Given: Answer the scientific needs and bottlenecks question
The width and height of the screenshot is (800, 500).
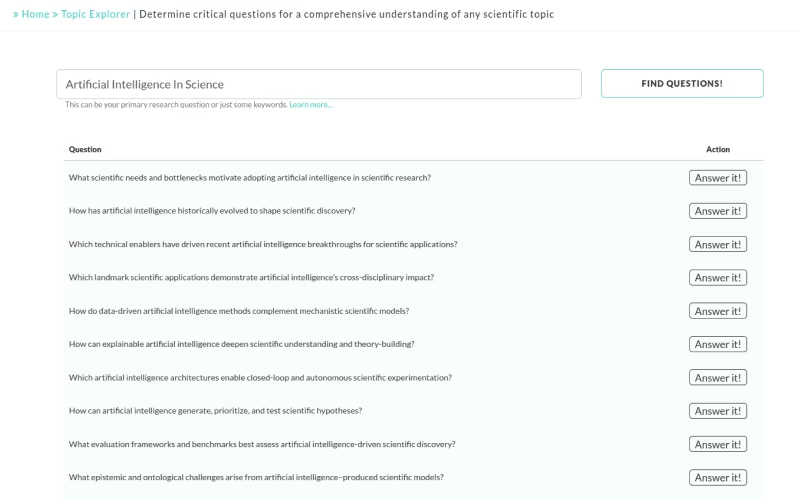Looking at the screenshot, I should click(x=718, y=178).
